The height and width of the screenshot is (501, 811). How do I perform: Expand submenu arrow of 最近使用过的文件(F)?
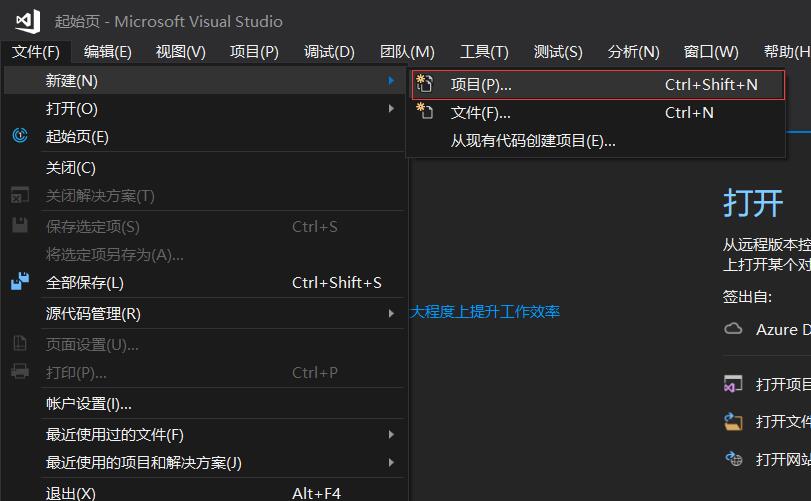(391, 434)
